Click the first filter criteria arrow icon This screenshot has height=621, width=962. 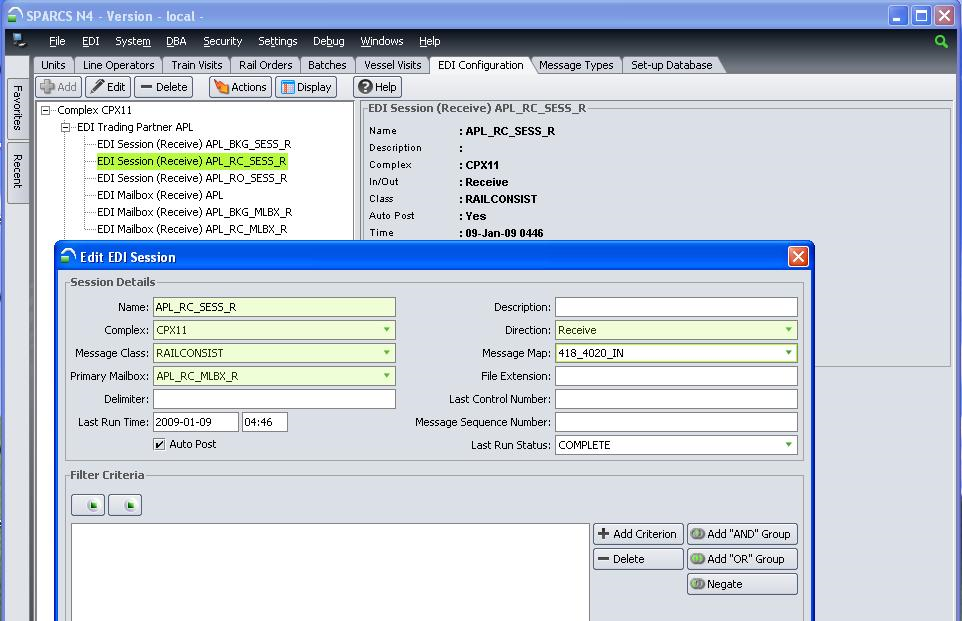(88, 505)
